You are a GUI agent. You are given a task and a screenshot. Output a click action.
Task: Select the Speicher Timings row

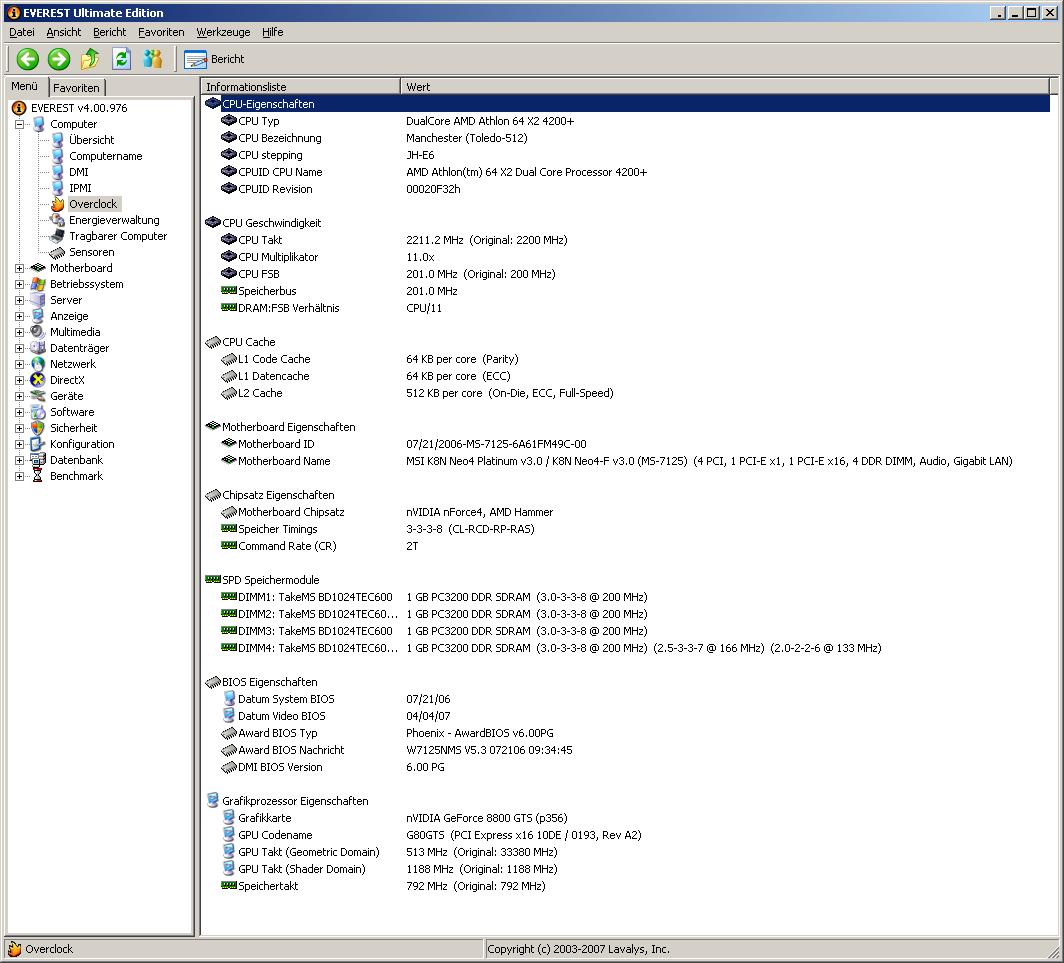coord(626,529)
